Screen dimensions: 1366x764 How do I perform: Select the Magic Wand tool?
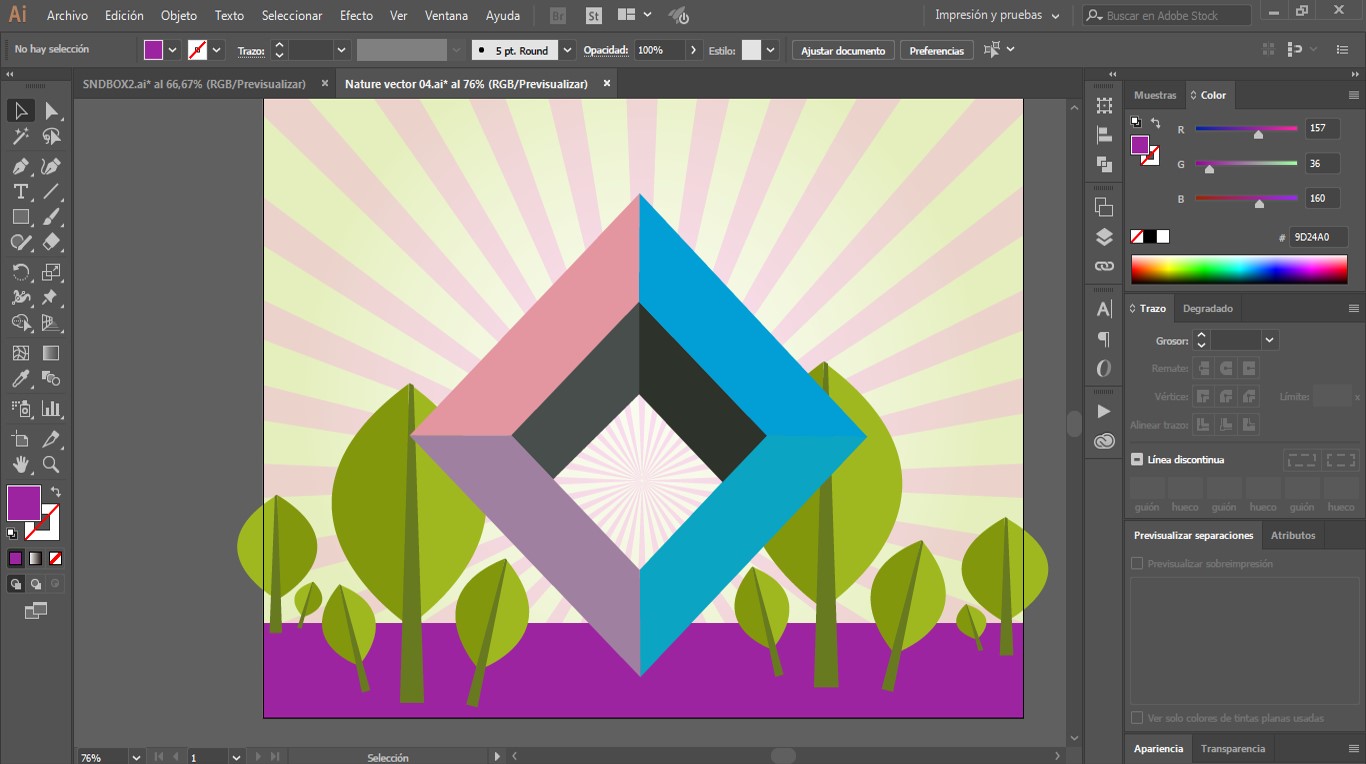pos(21,137)
